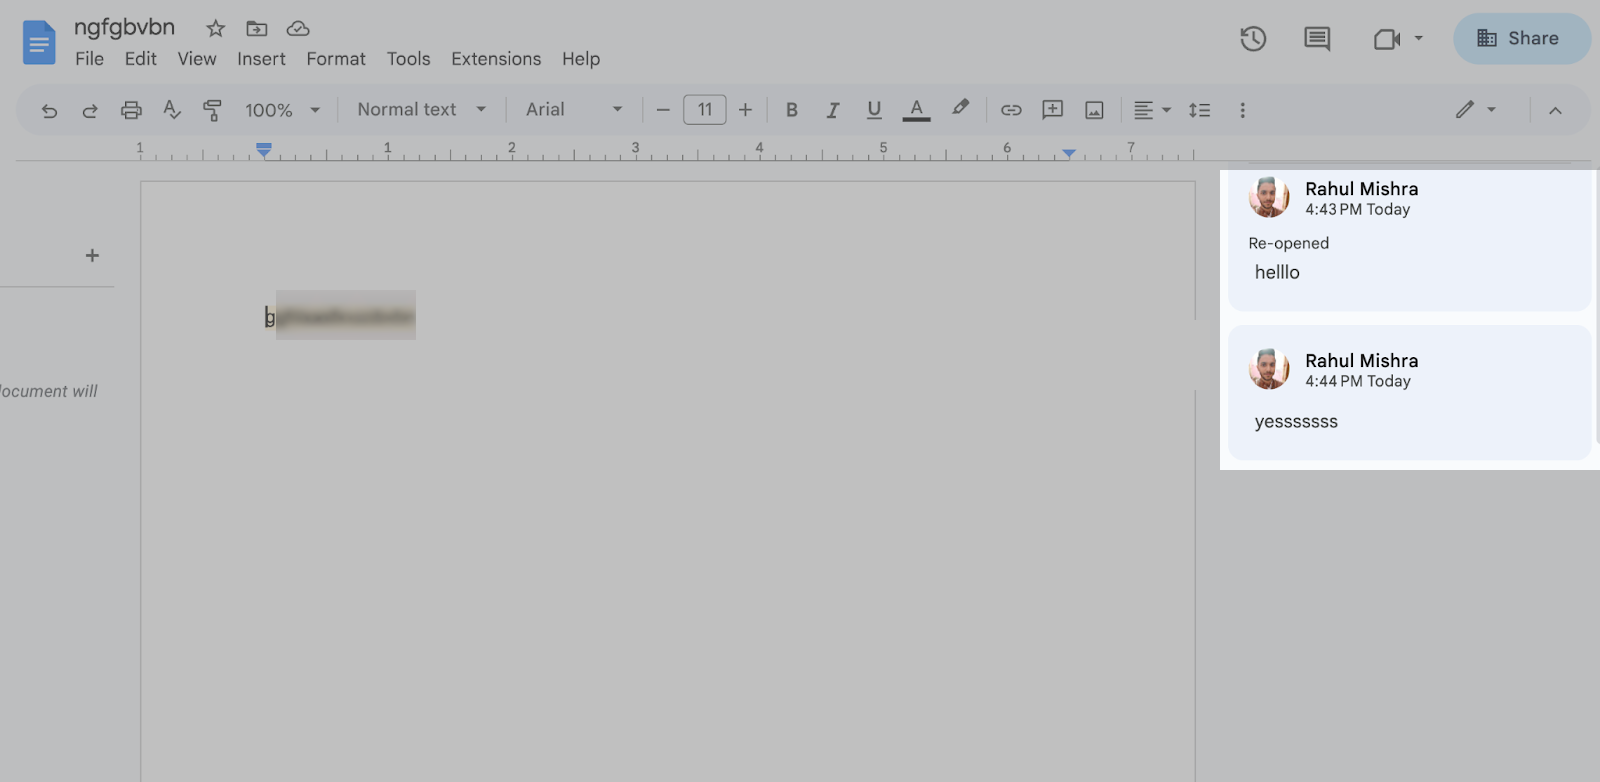
Task: Expand the Normal text style dropdown
Action: (421, 110)
